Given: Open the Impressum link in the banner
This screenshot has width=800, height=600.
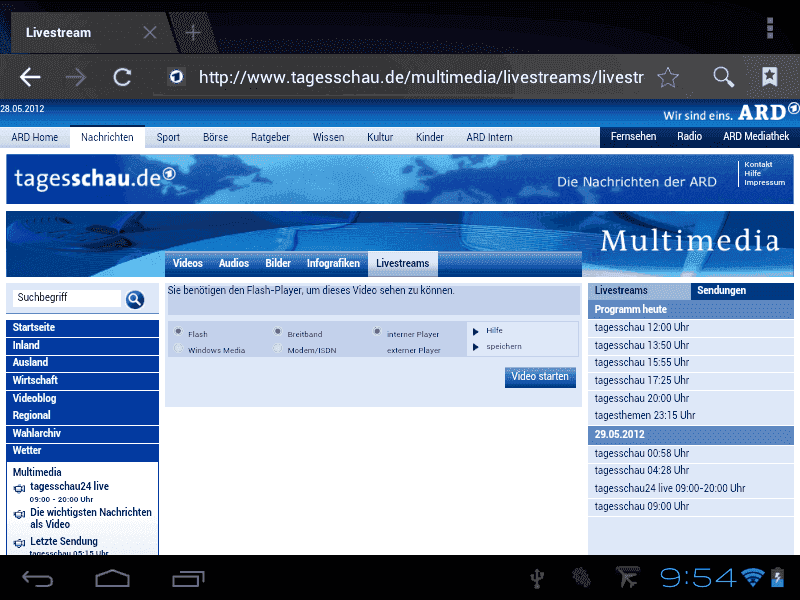Looking at the screenshot, I should click(x=764, y=182).
